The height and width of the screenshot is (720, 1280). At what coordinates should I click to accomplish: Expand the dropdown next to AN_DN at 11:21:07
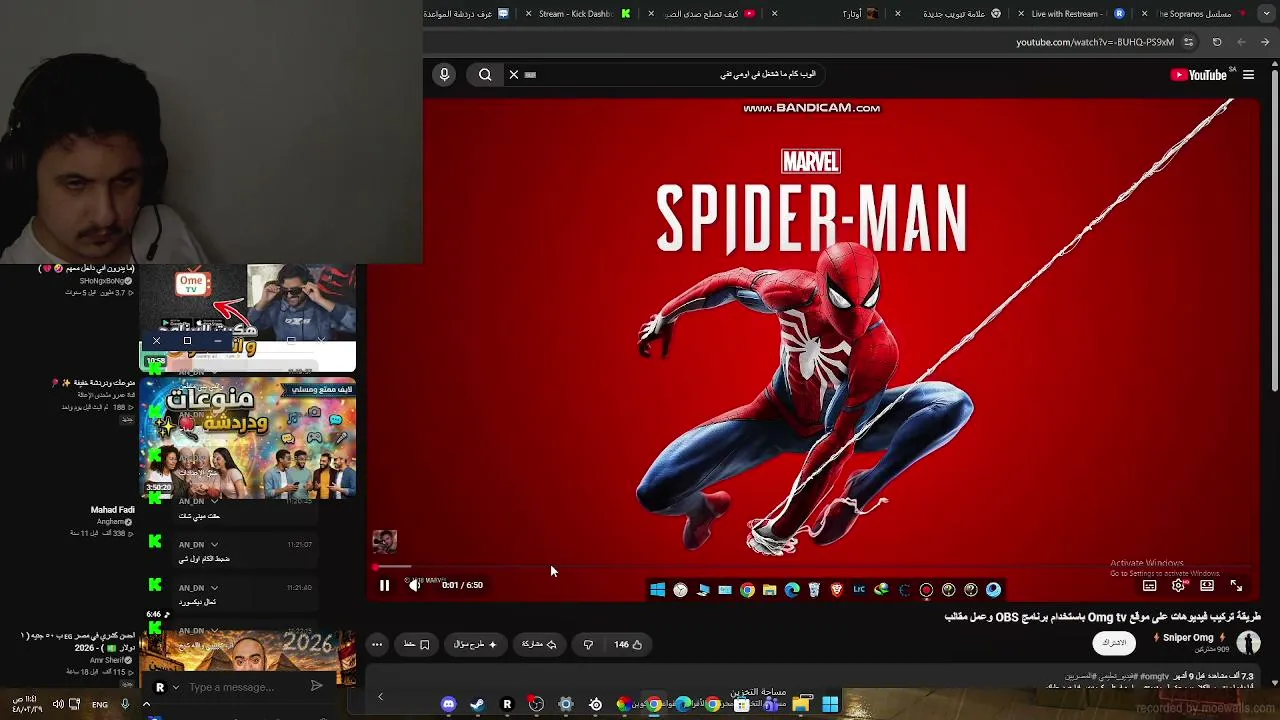214,545
